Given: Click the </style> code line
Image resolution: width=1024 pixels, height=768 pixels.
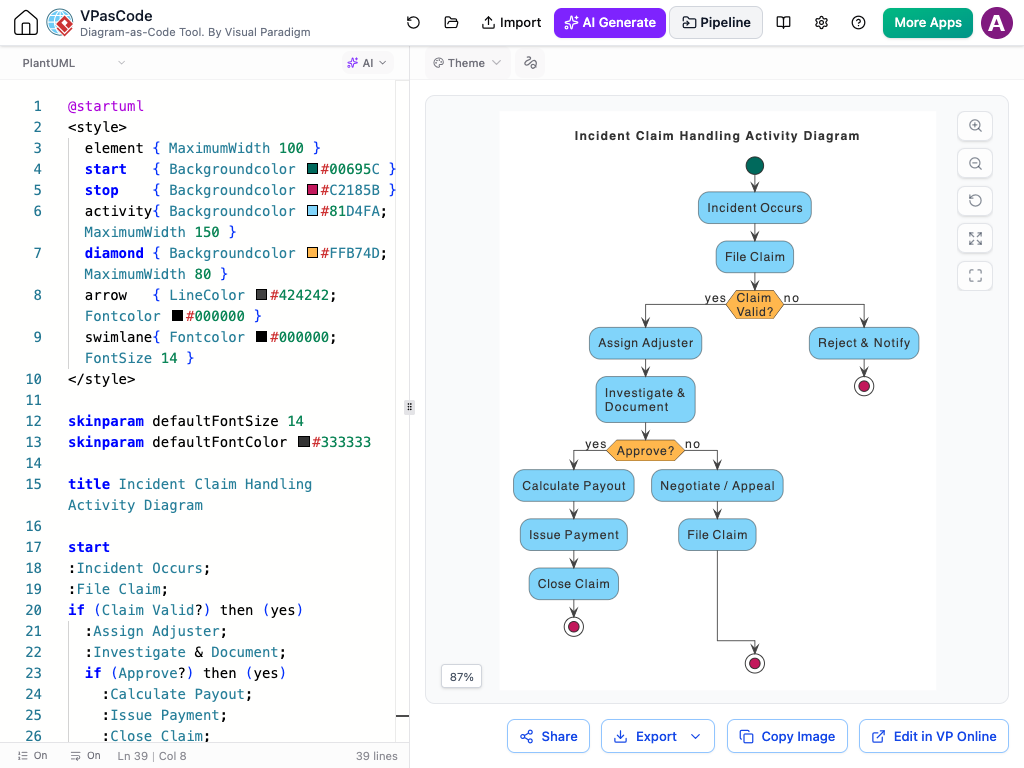Looking at the screenshot, I should point(101,379).
